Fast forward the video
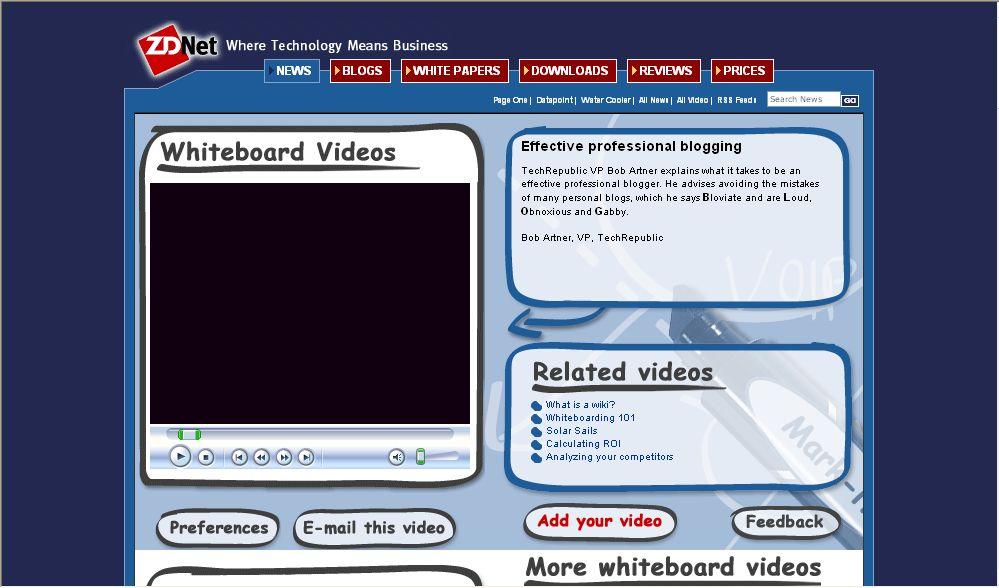This screenshot has height=588, width=999. 284,457
